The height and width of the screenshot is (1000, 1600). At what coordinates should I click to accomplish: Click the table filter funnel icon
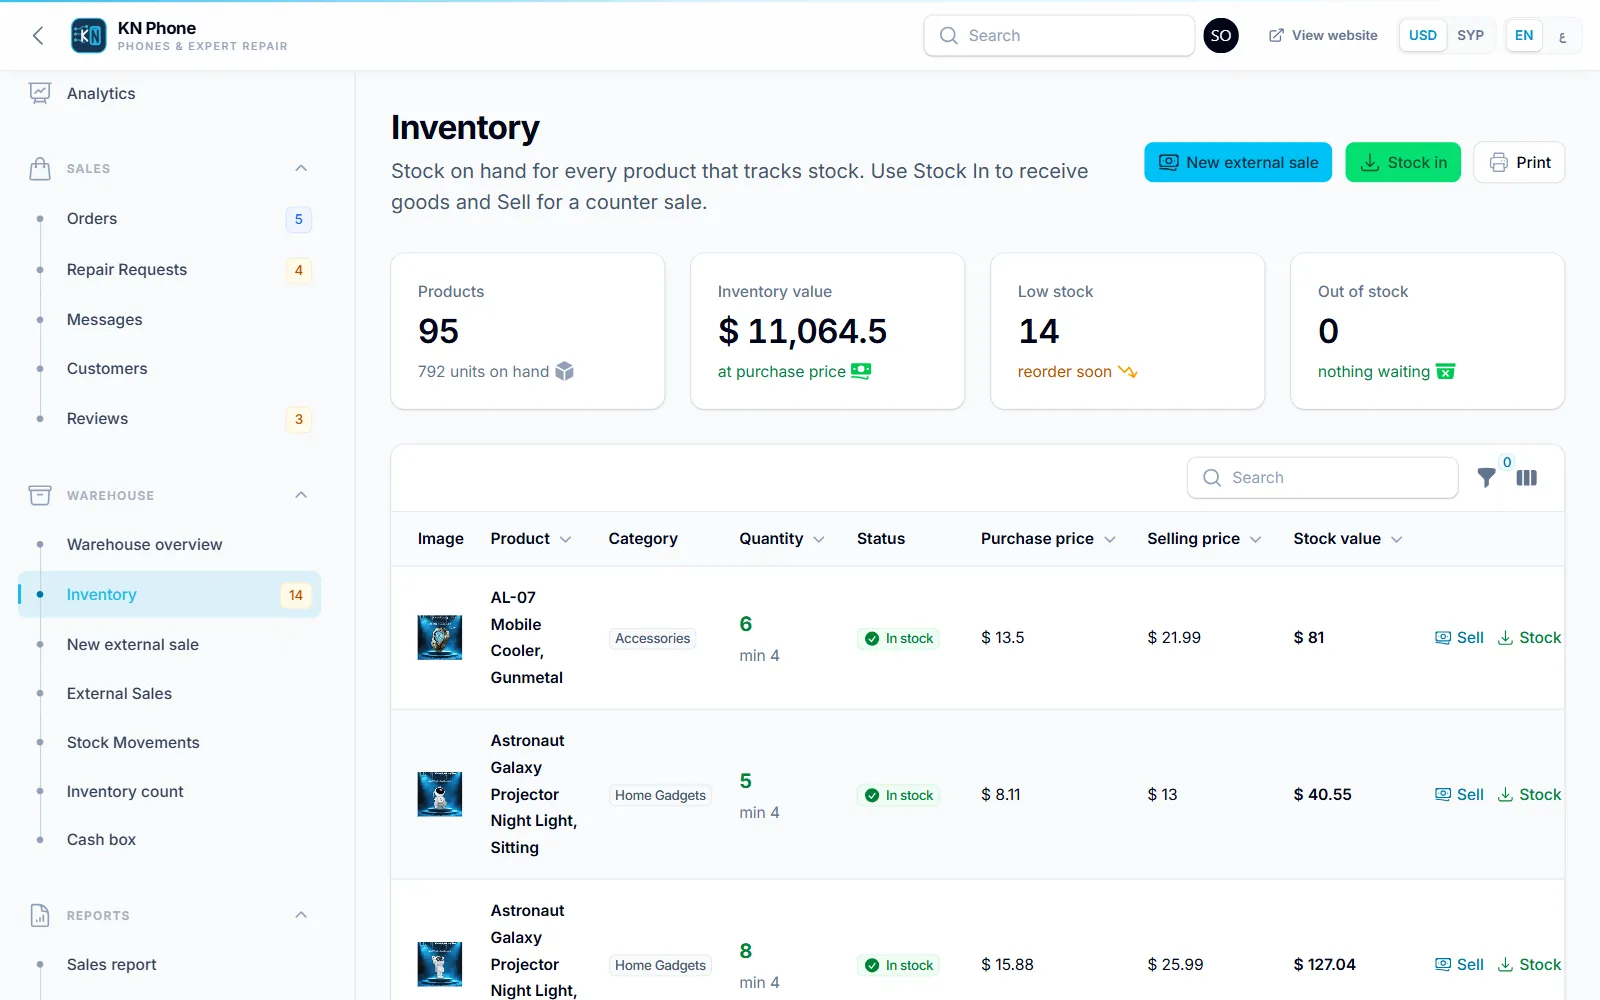[x=1487, y=478]
